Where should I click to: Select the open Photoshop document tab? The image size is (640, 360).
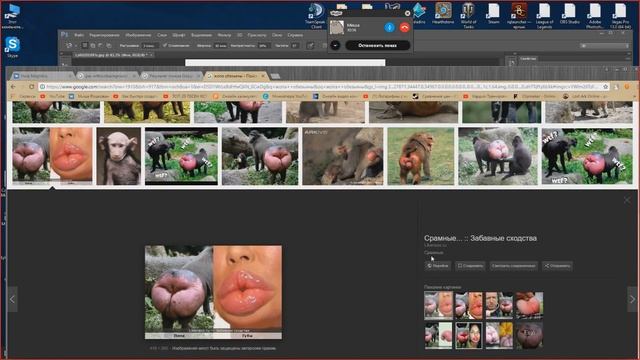point(113,54)
